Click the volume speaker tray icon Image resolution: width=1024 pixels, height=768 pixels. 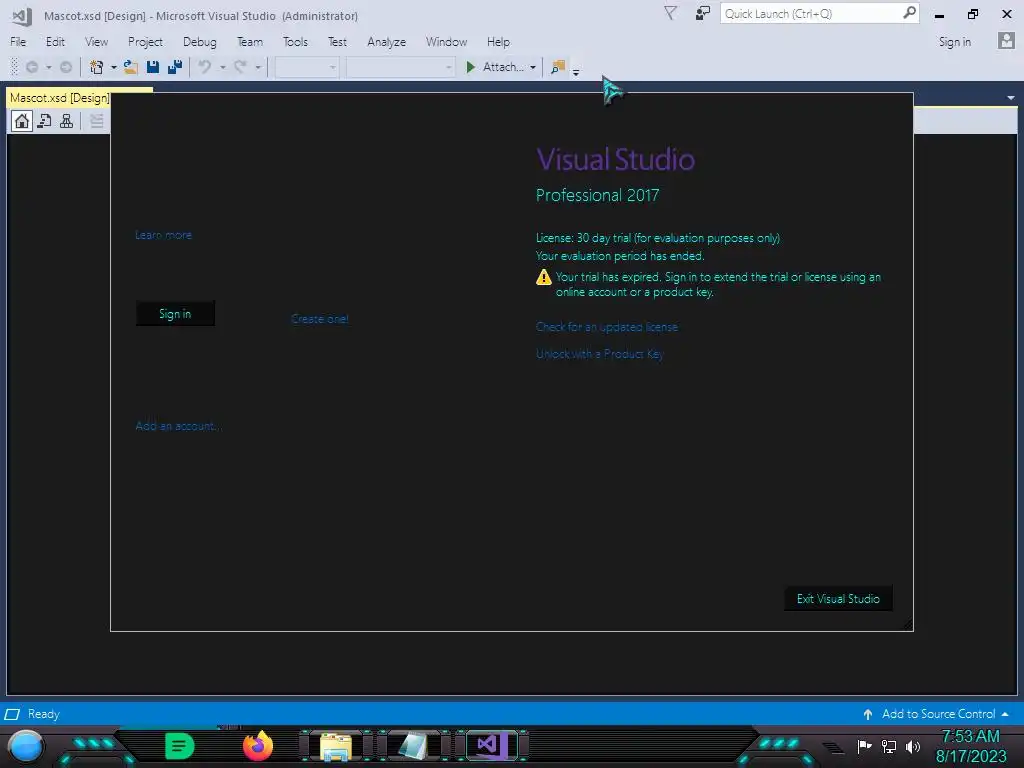[913, 746]
